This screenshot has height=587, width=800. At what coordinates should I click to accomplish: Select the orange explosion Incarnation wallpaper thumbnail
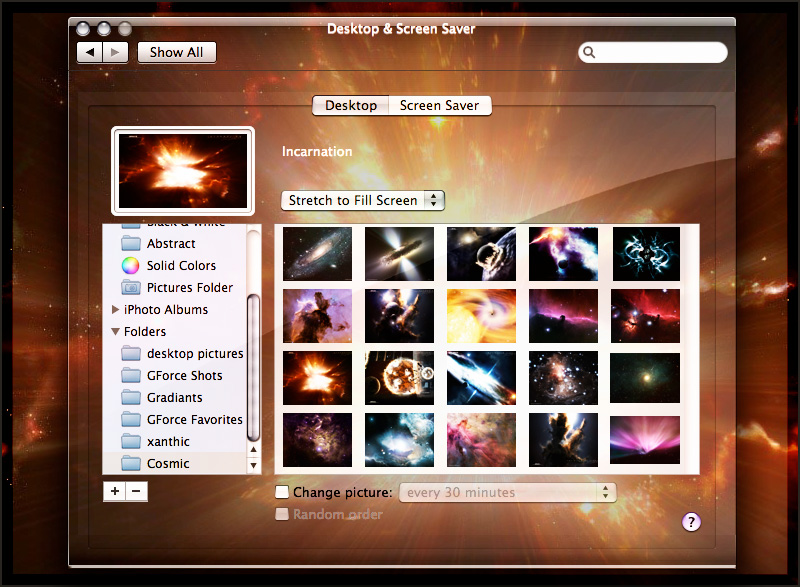317,378
